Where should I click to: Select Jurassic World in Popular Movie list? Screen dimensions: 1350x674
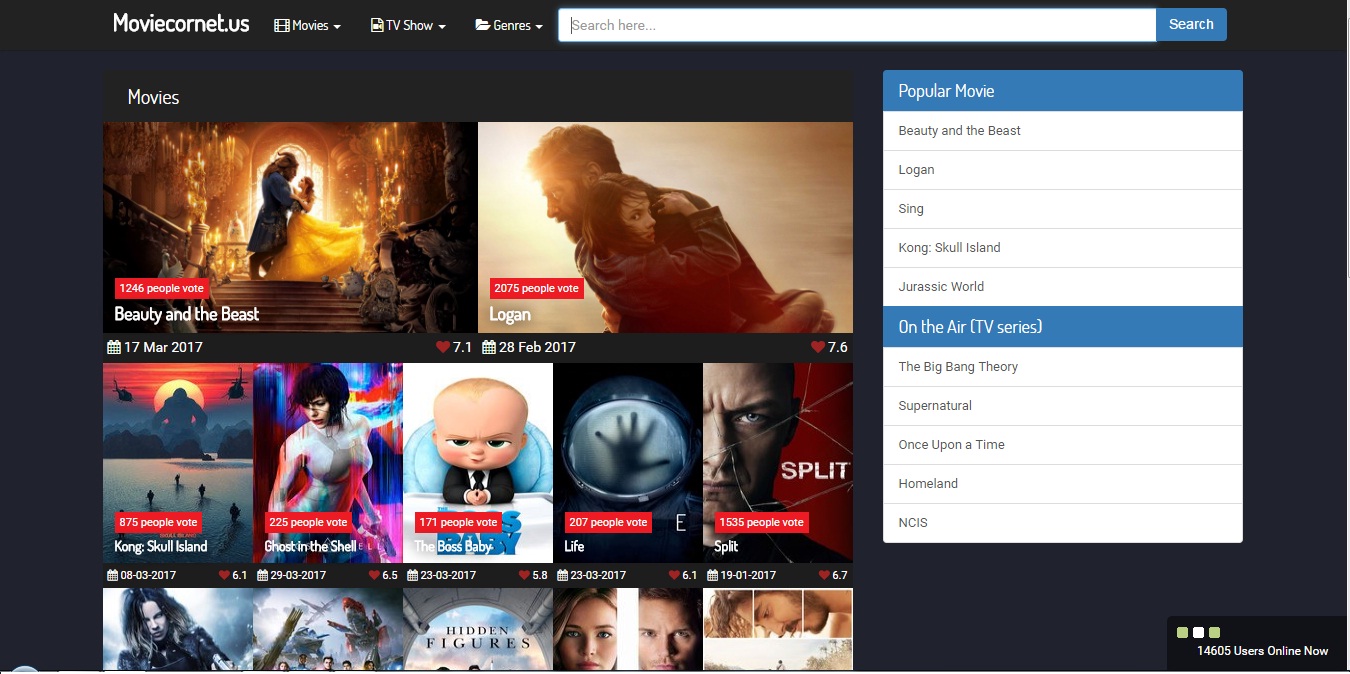point(1063,287)
